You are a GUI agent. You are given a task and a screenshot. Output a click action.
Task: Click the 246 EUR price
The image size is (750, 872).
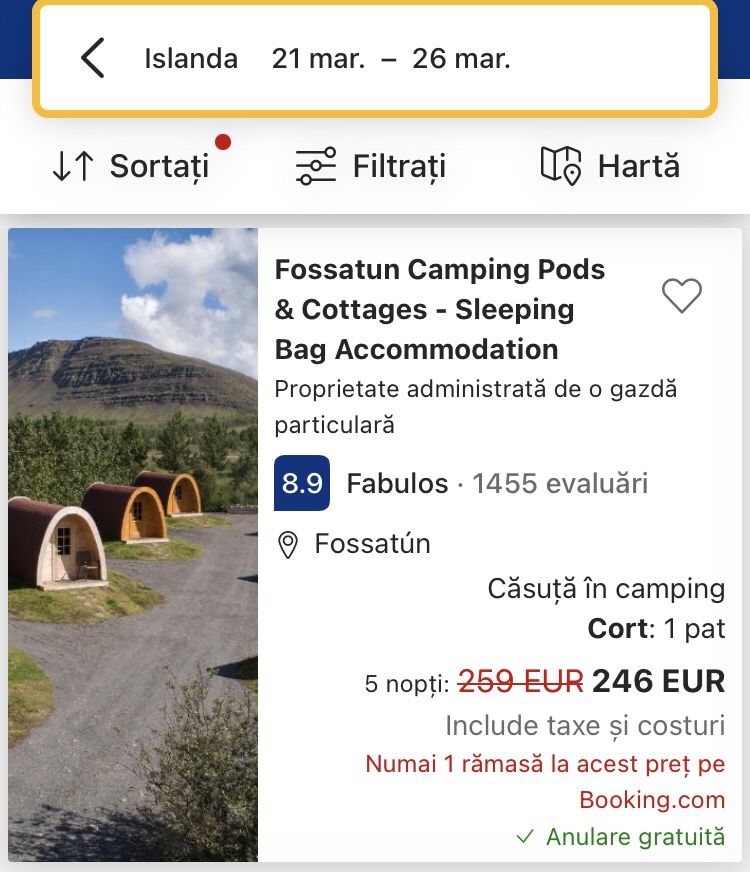[658, 682]
